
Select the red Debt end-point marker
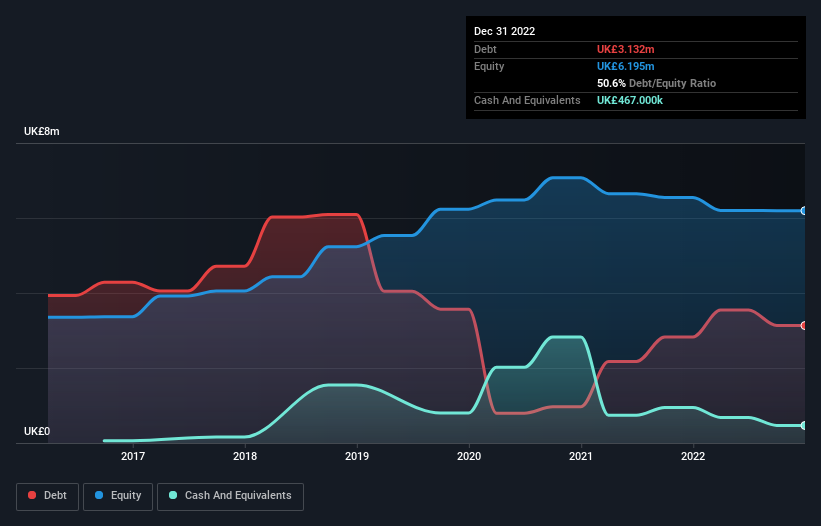804,326
